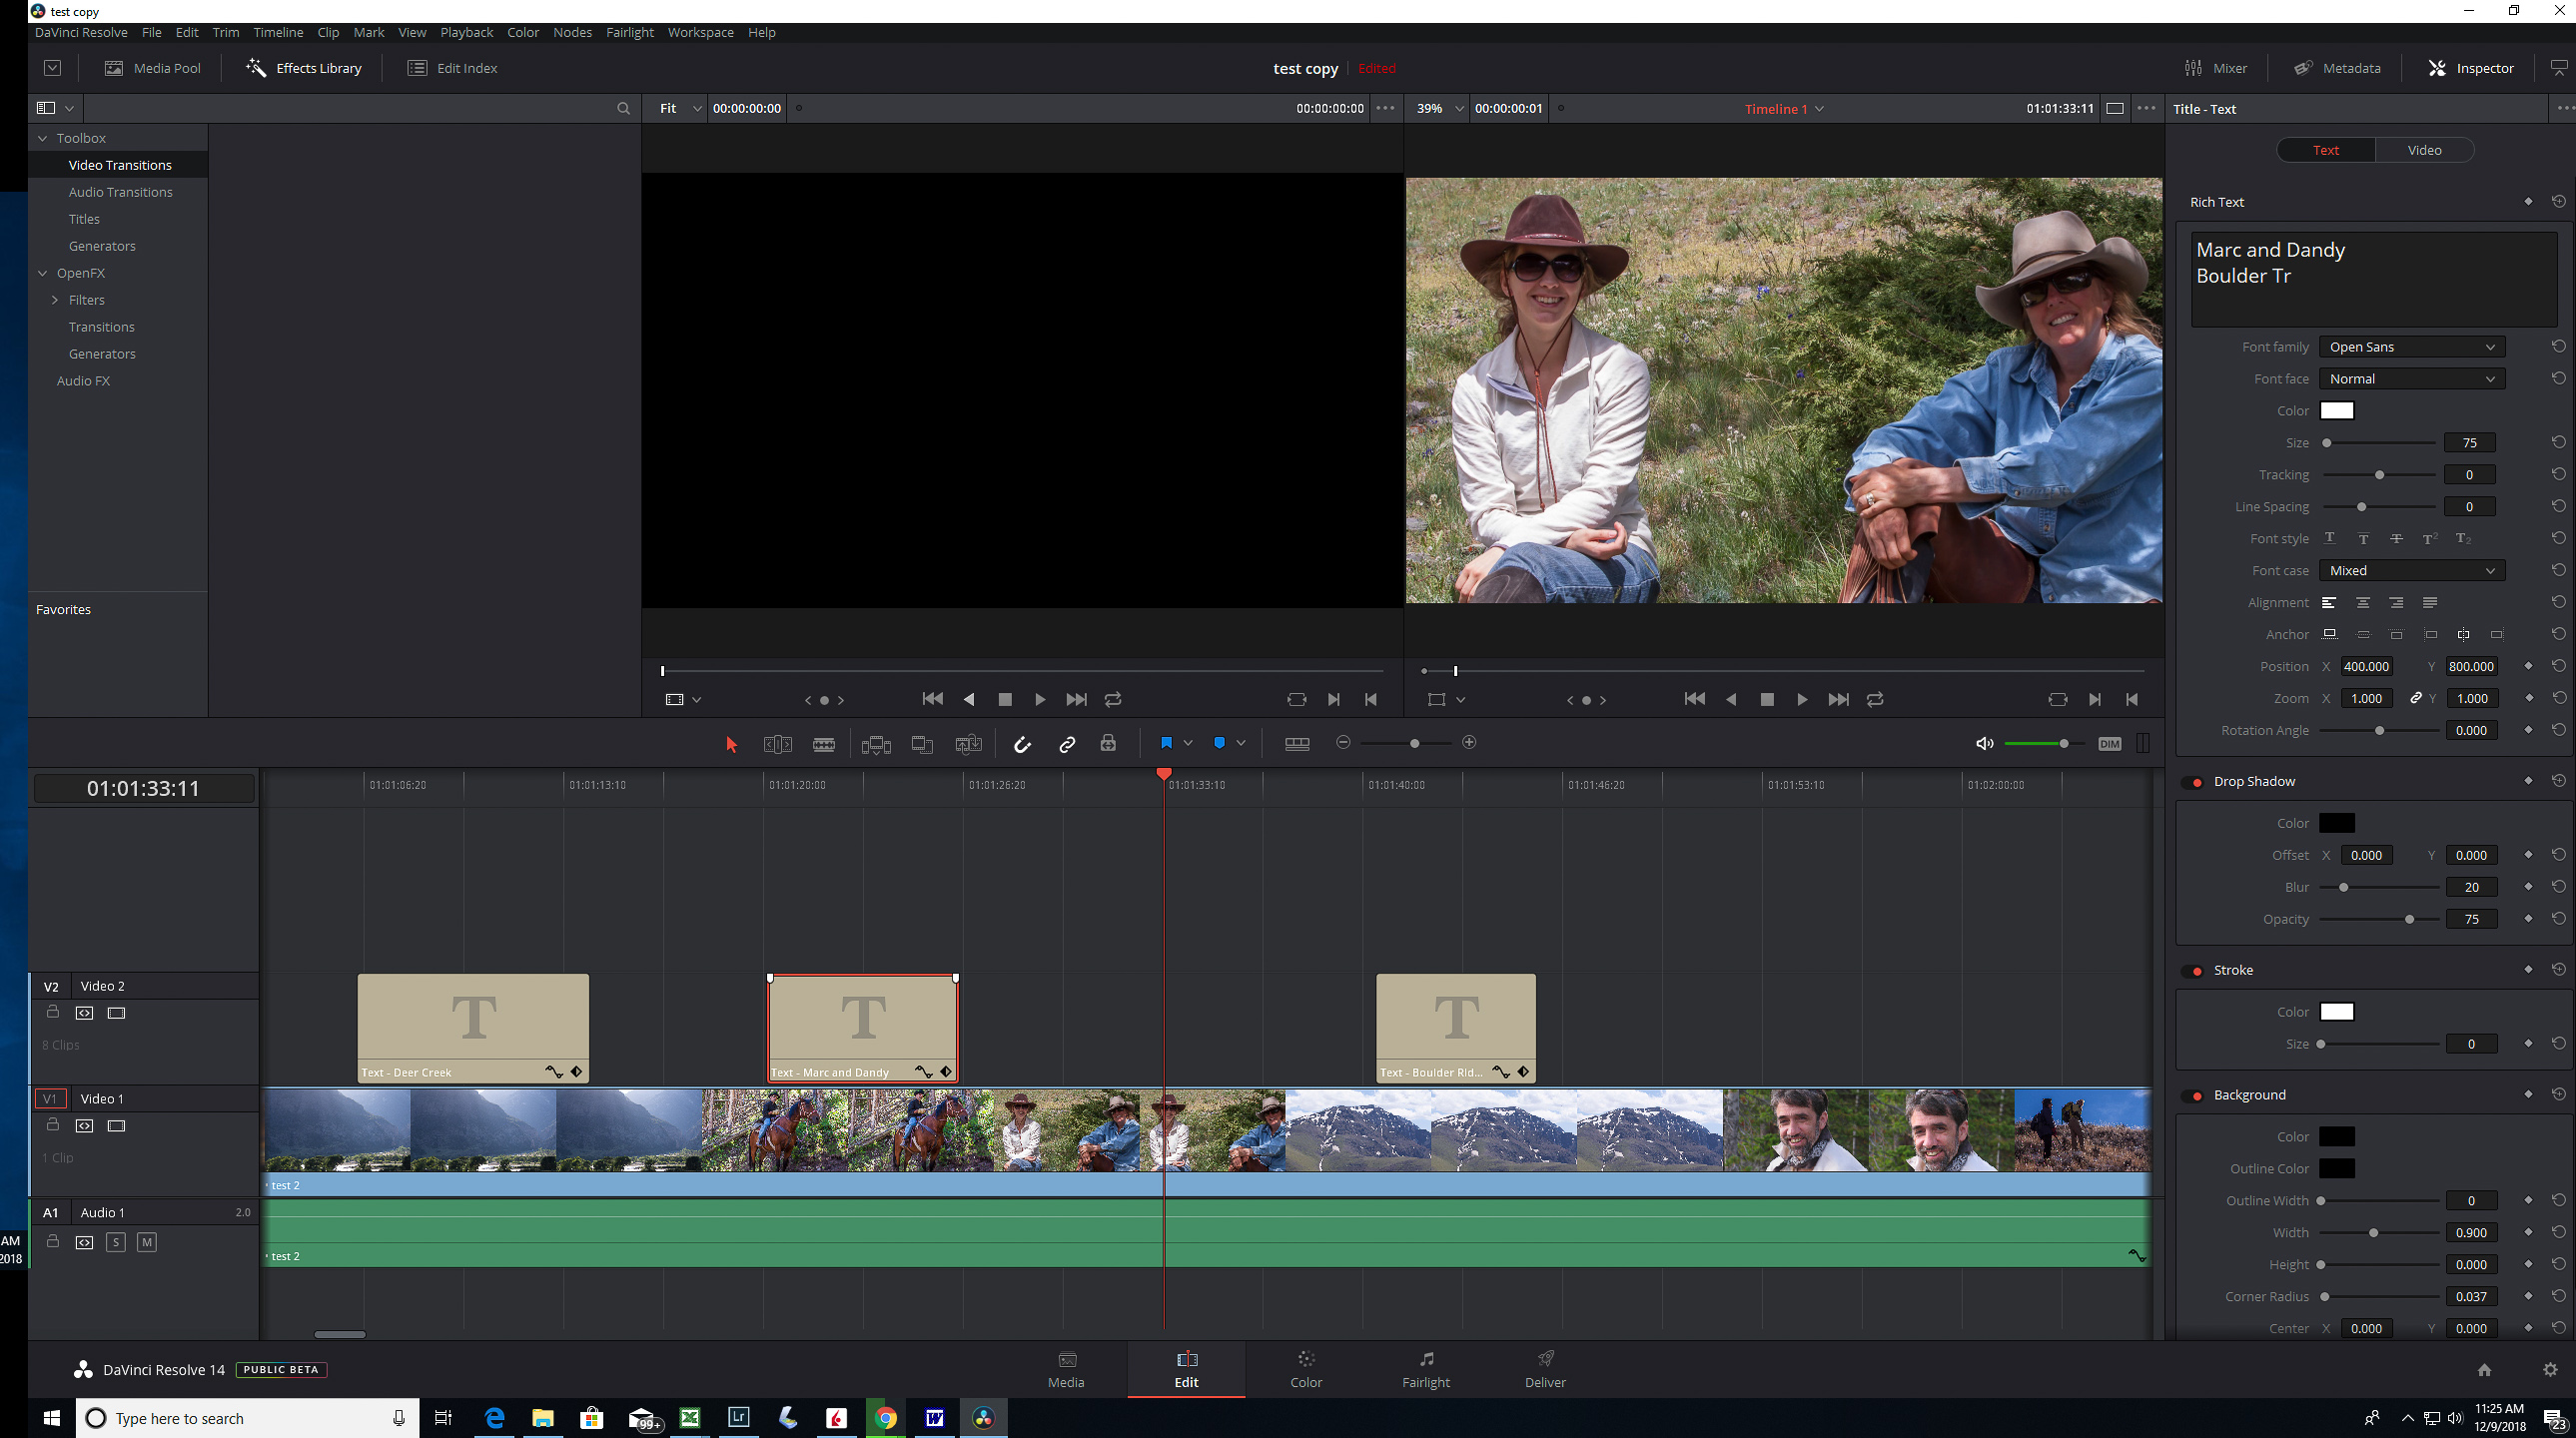The image size is (2576, 1438).
Task: Toggle timeline snapping magnet icon
Action: click(x=1022, y=744)
